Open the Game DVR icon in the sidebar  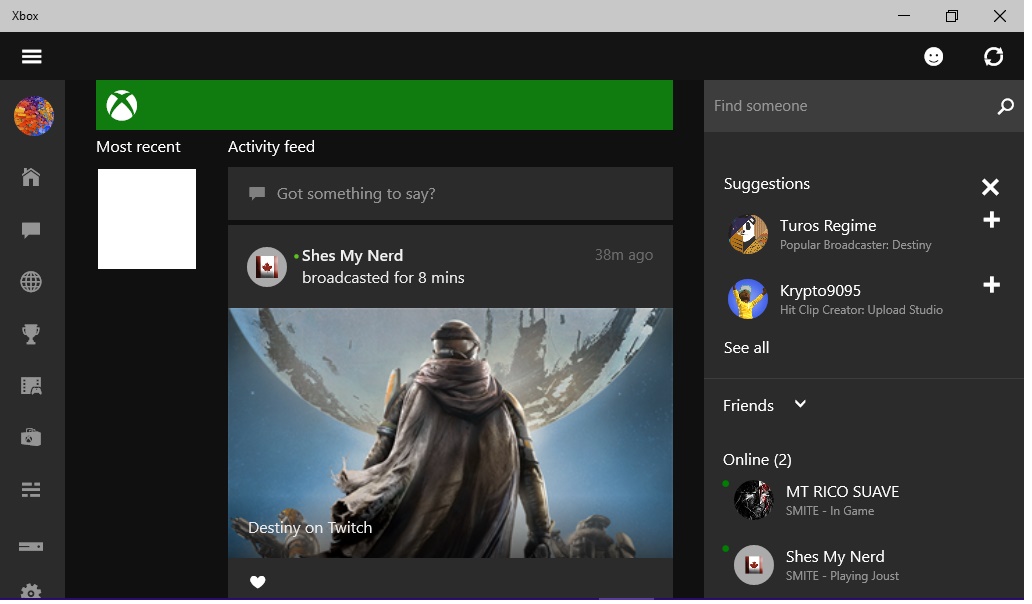tap(31, 386)
